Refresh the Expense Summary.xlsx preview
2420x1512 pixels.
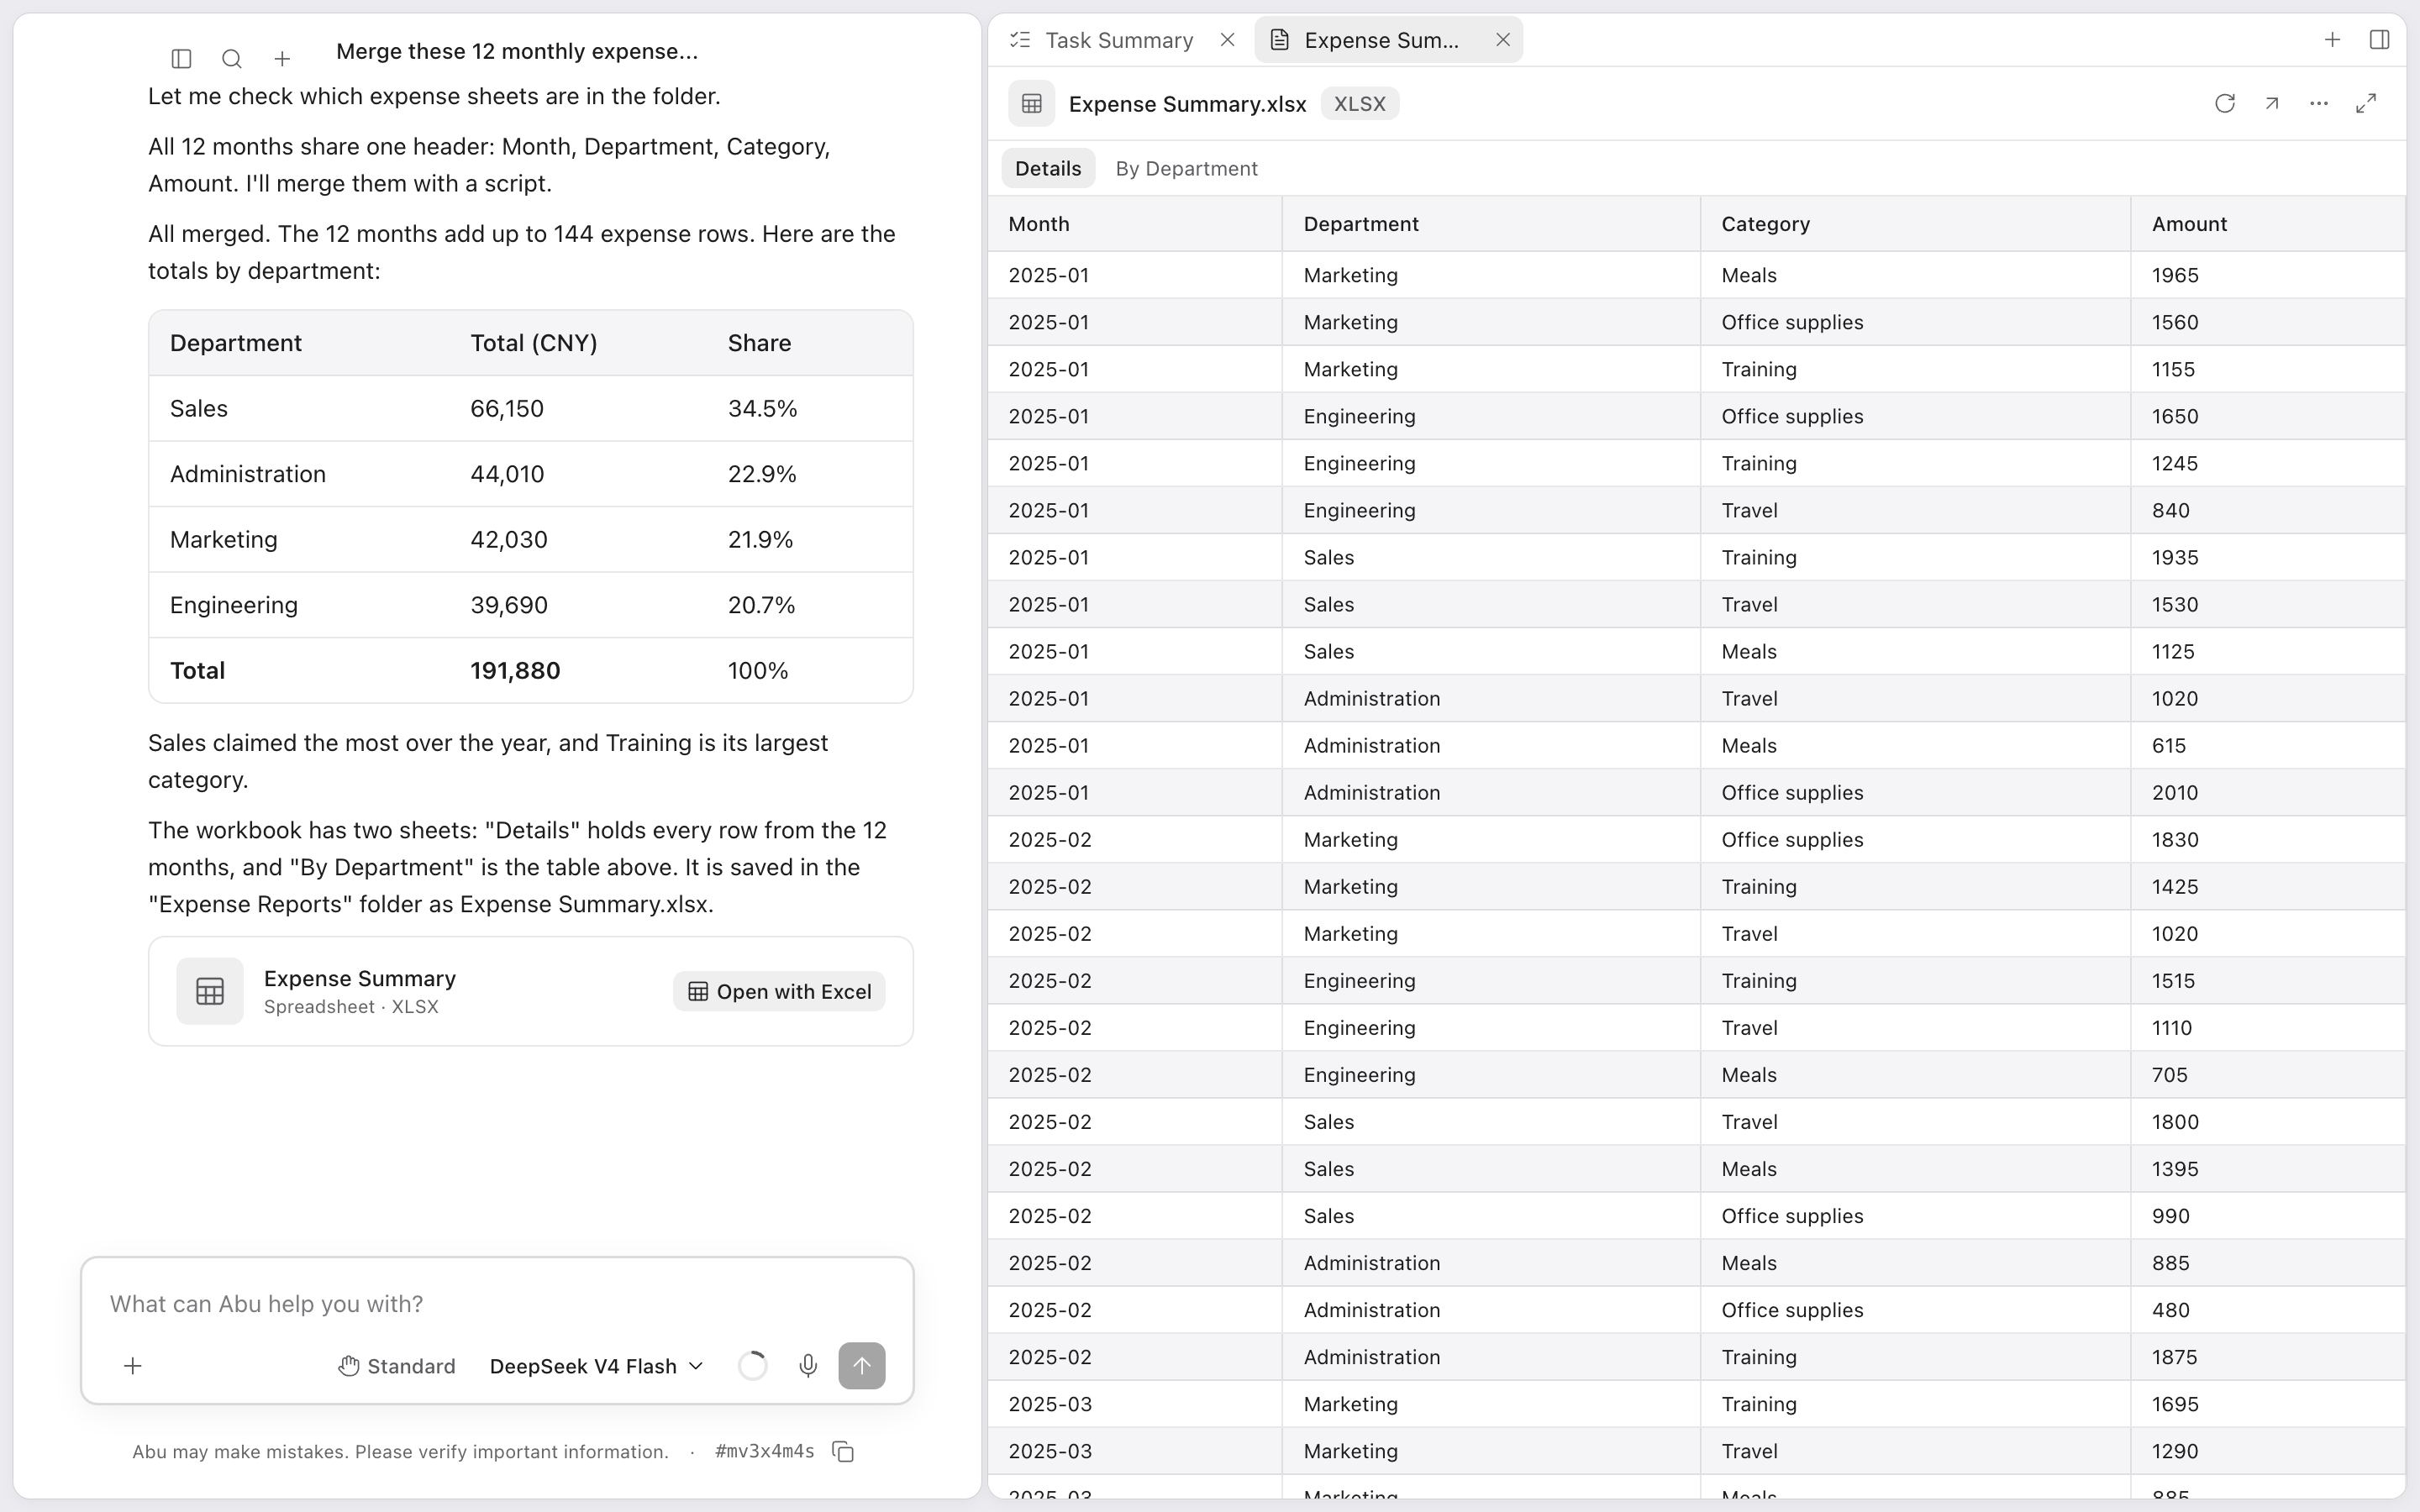point(2224,104)
